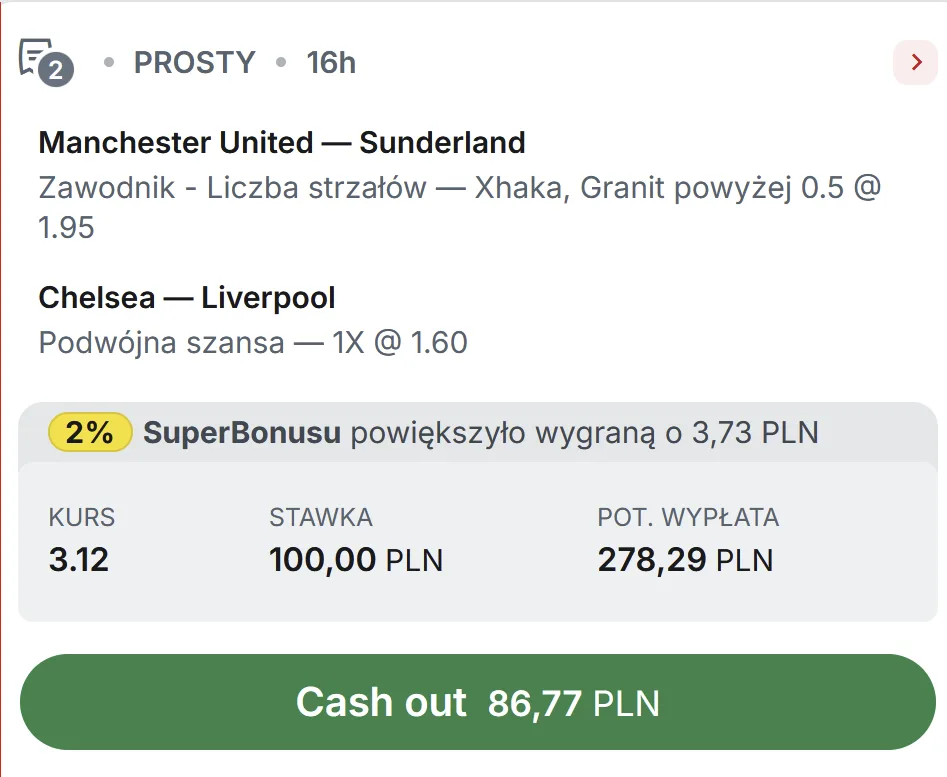Click the 278,29 PLN potential payout
The height and width of the screenshot is (777, 947).
(x=685, y=559)
